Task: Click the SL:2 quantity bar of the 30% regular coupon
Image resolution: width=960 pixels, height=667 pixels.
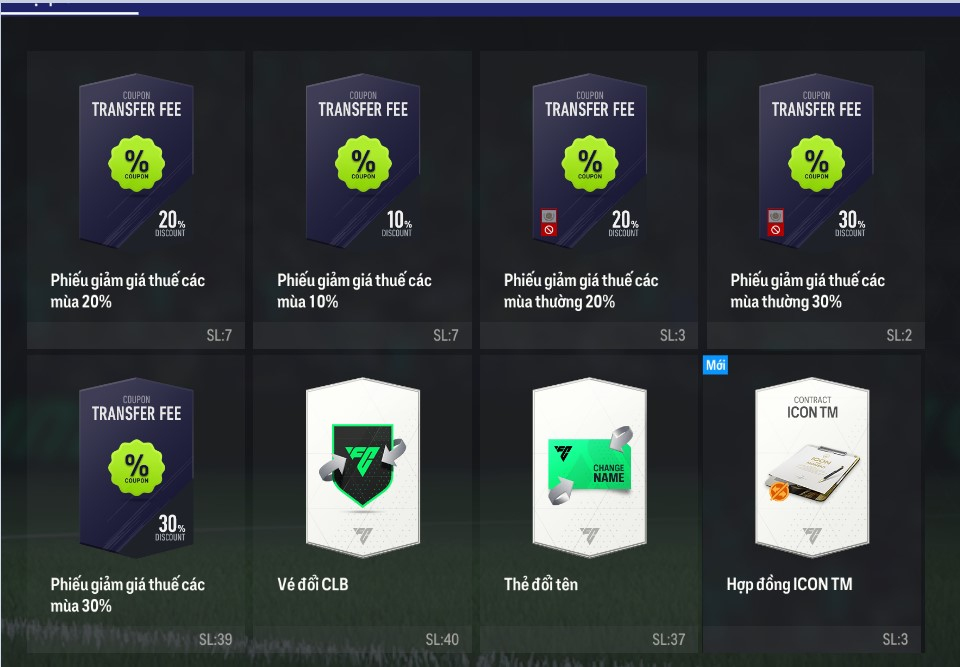Action: (x=816, y=335)
